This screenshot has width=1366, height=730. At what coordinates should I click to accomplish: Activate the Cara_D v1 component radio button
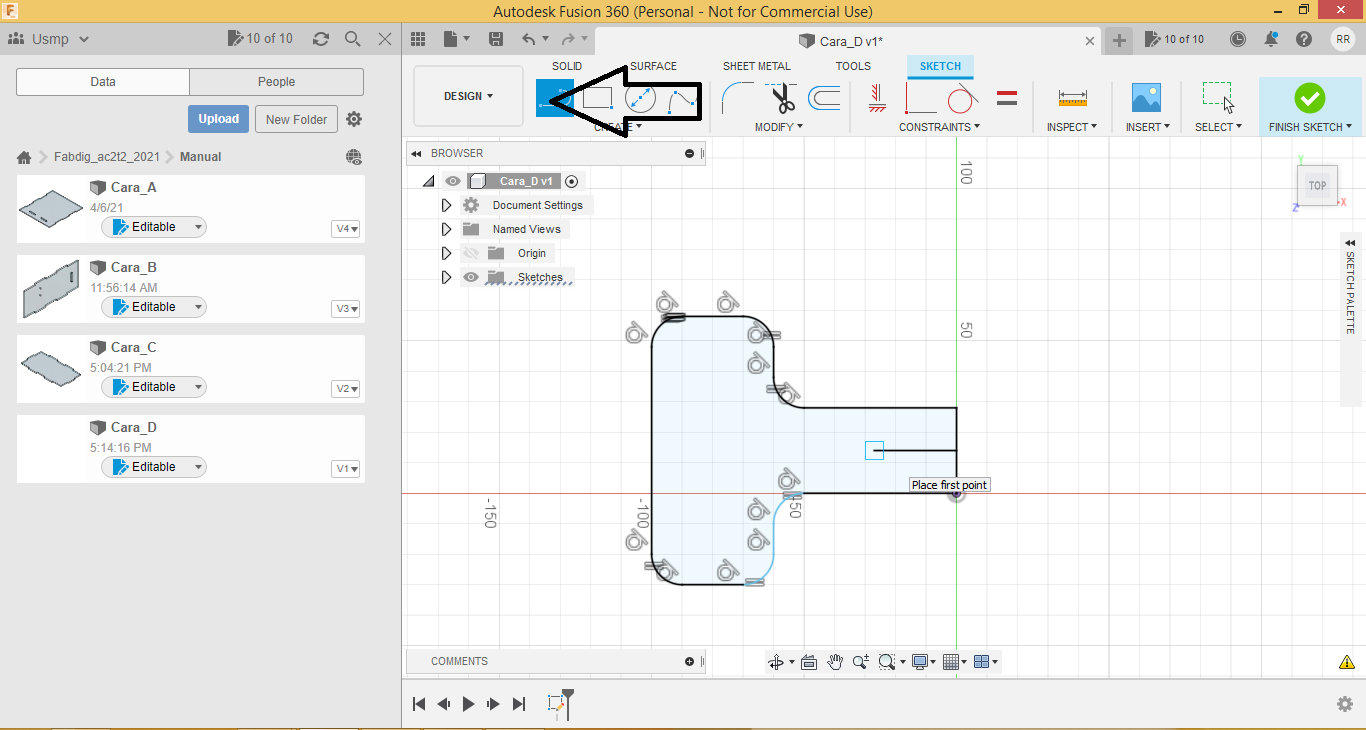coord(572,181)
